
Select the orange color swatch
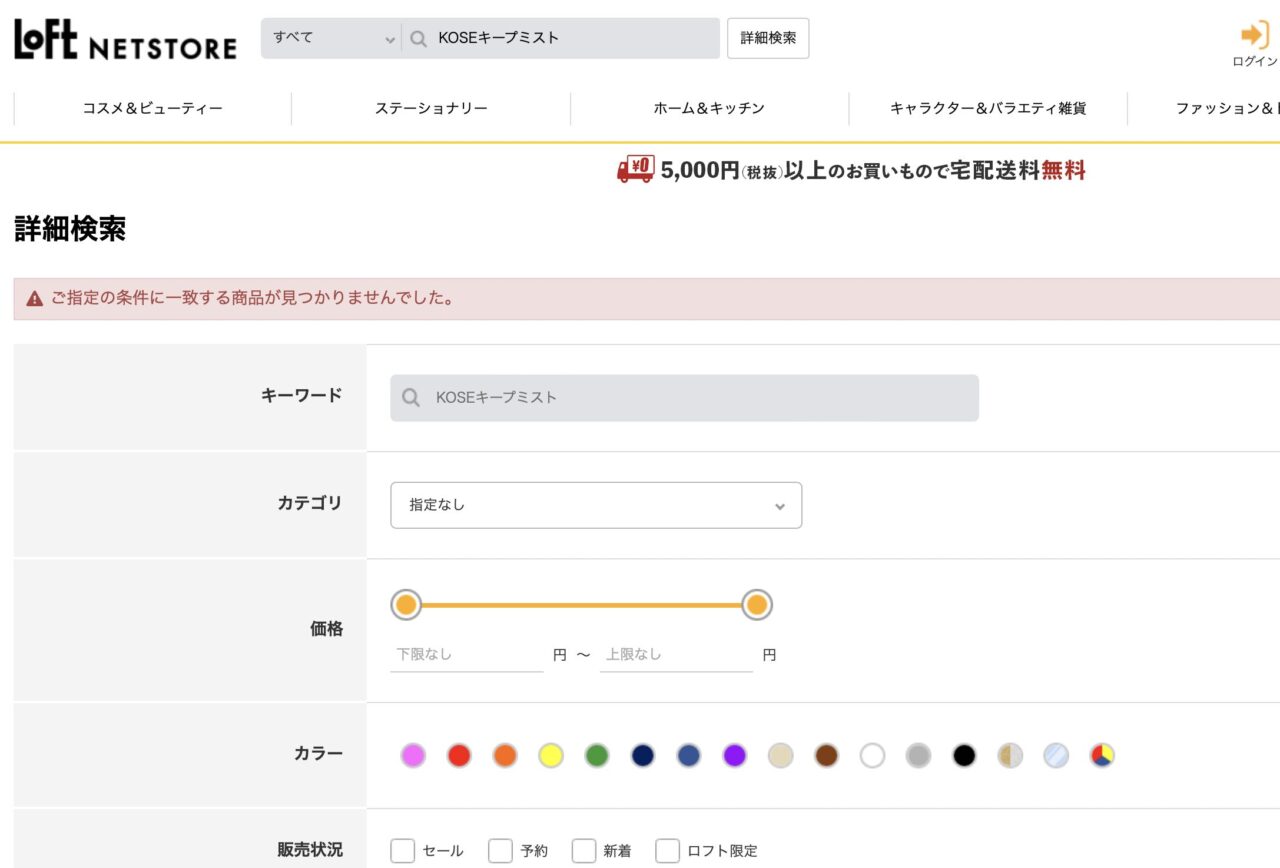505,755
